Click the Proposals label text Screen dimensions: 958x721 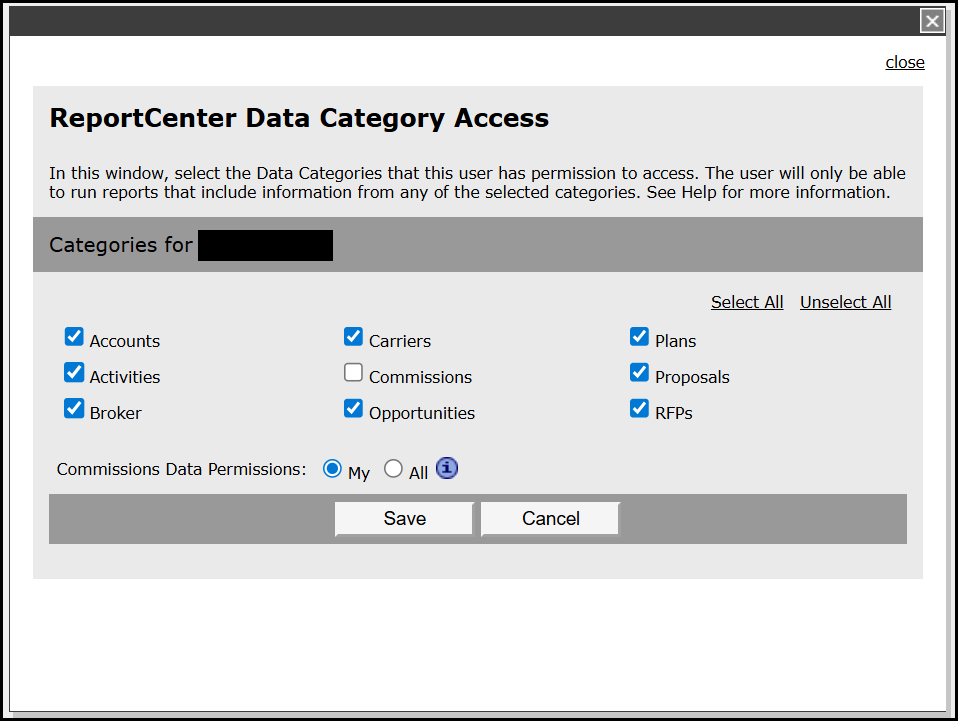[x=692, y=378]
